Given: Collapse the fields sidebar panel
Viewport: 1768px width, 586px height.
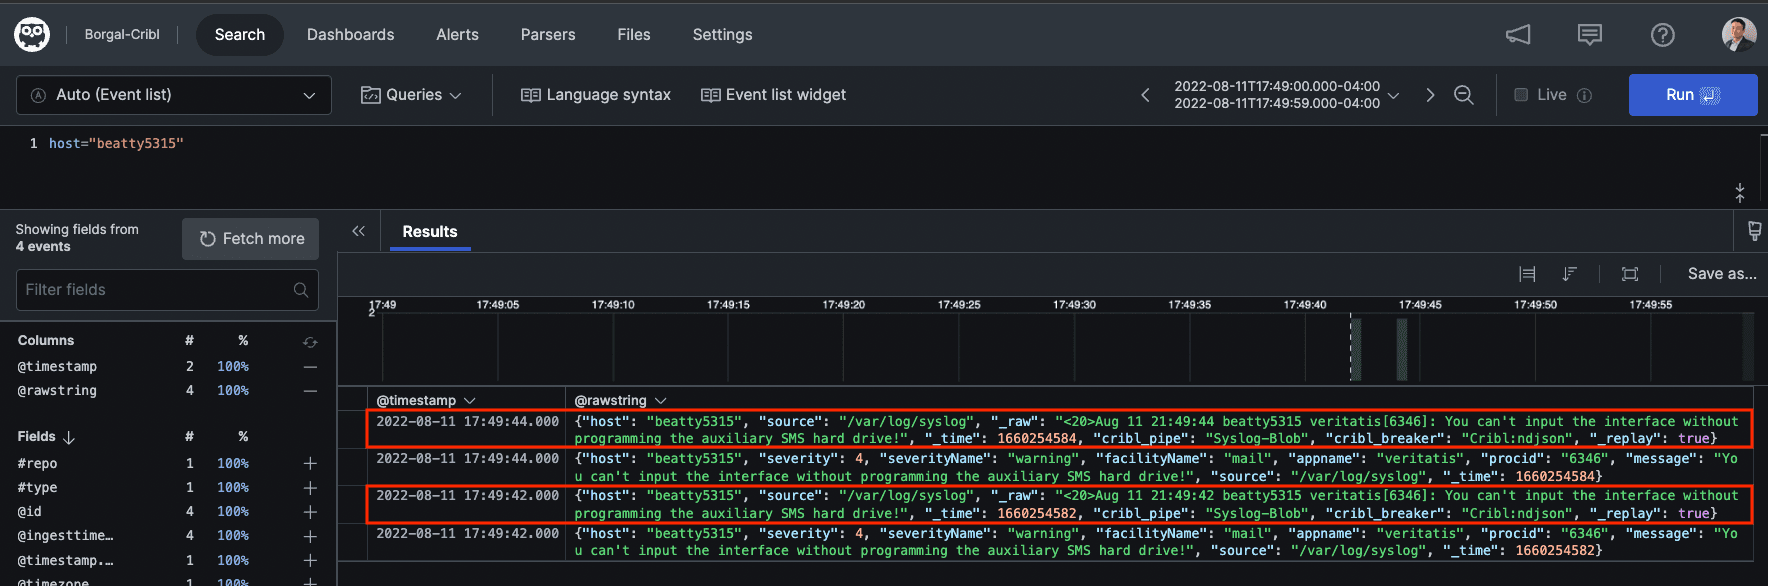Looking at the screenshot, I should 358,231.
